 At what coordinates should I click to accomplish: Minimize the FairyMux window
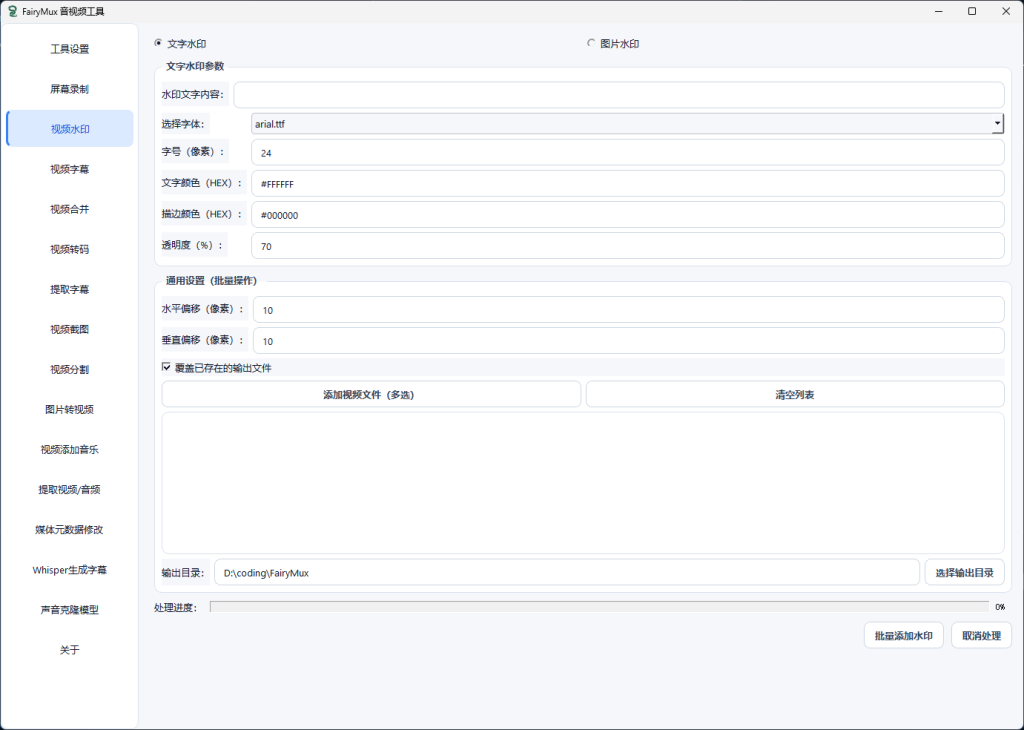938,11
